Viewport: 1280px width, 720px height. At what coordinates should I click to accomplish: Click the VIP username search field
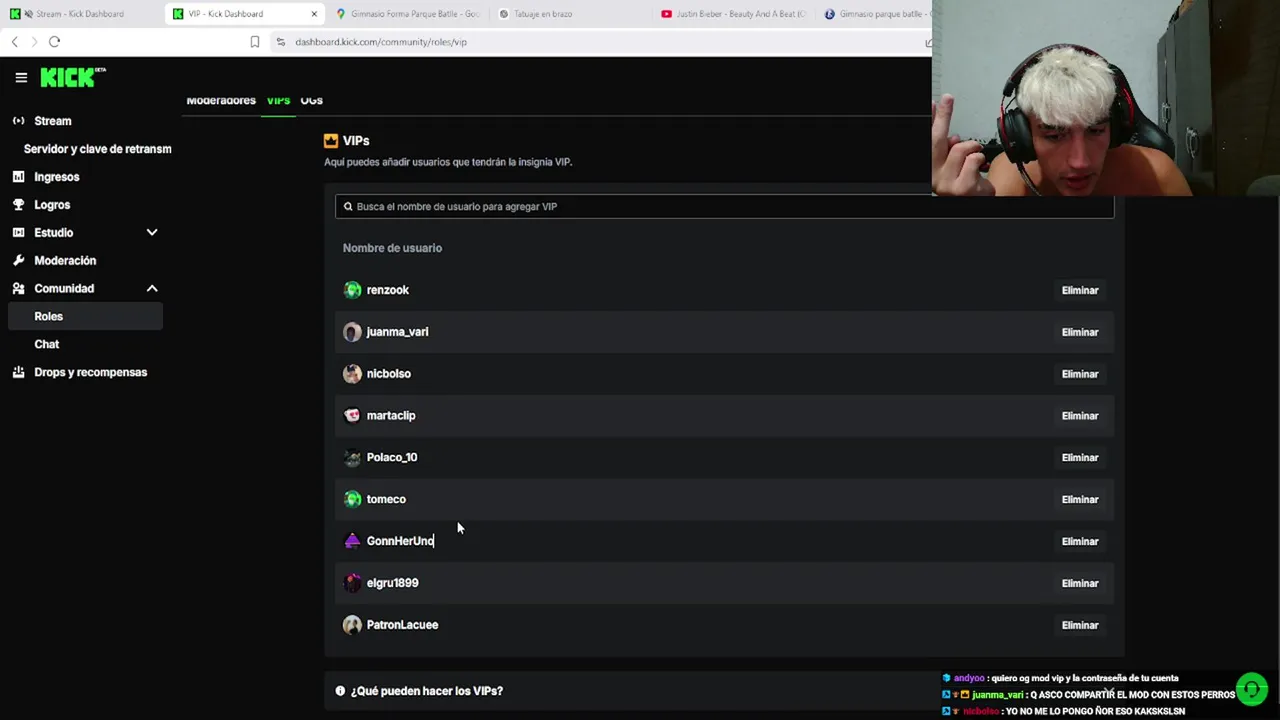[724, 206]
